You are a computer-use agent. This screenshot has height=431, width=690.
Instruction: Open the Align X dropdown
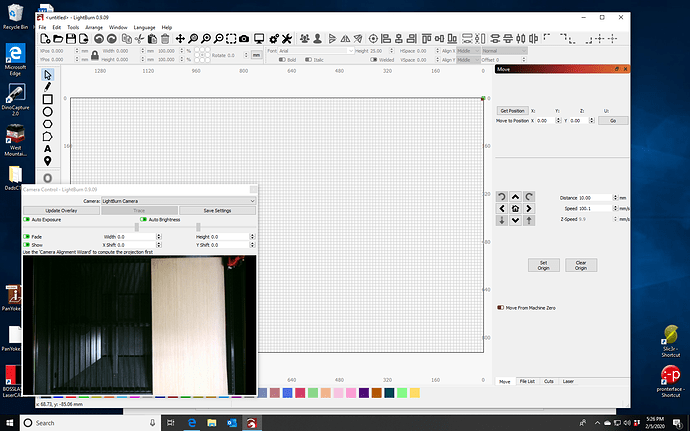(x=469, y=49)
